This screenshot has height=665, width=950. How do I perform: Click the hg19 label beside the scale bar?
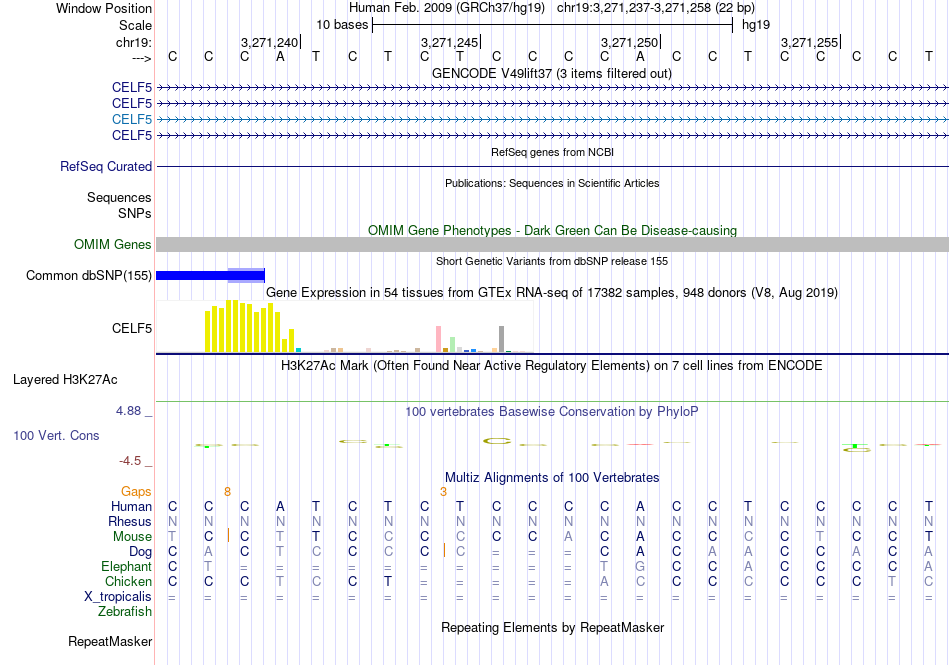click(x=756, y=25)
